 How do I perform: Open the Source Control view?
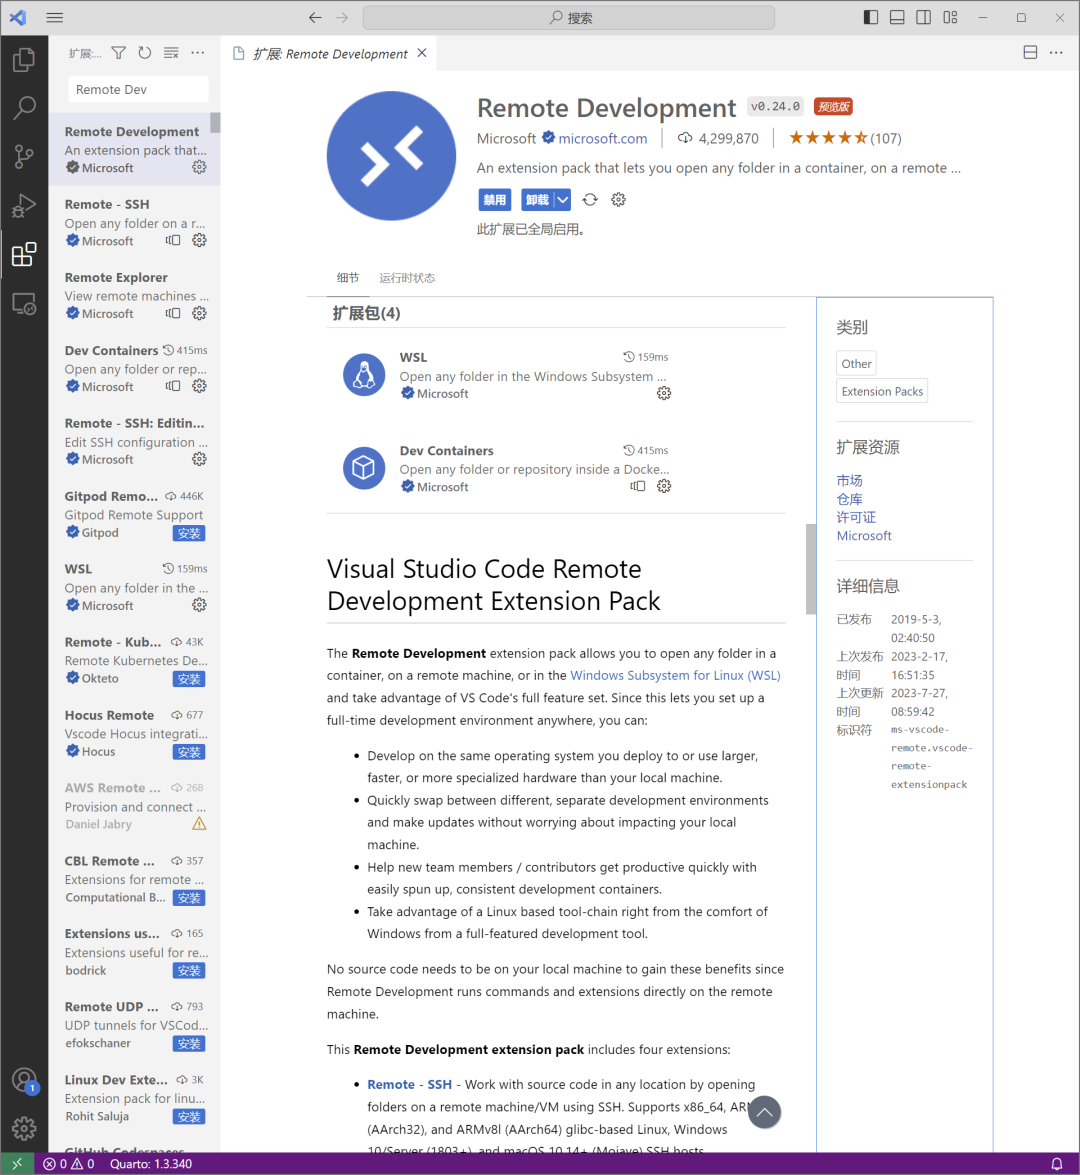[24, 157]
